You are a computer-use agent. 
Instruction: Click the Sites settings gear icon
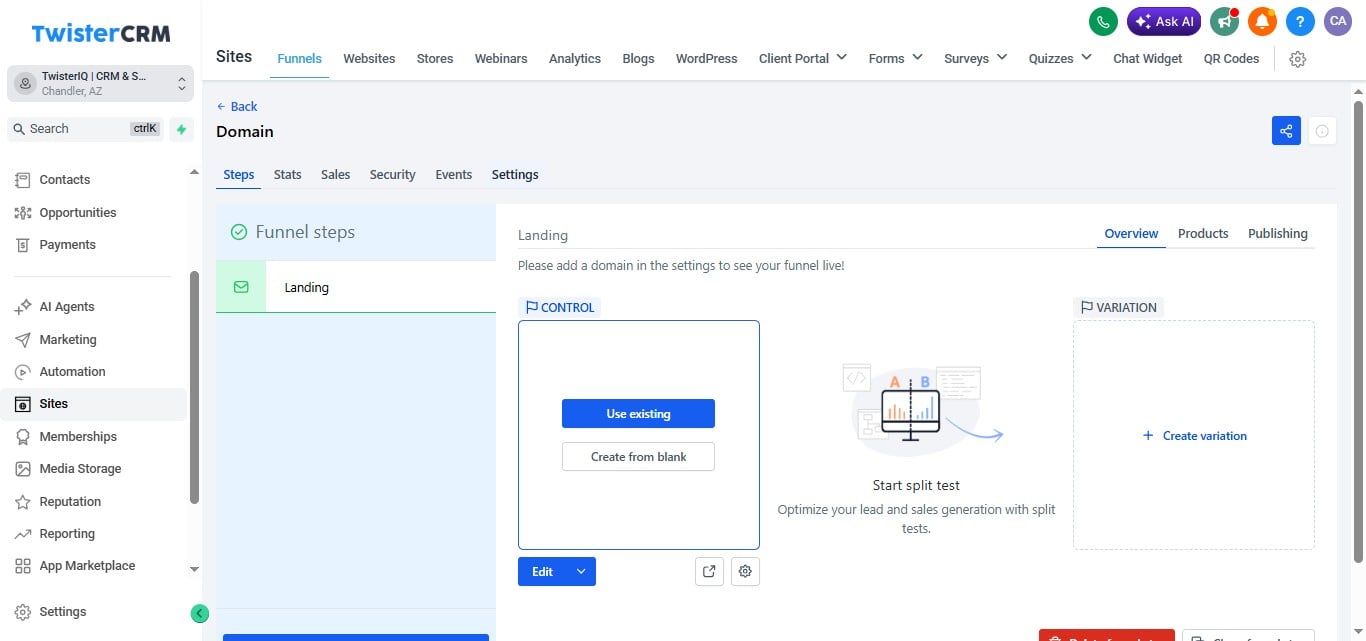pyautogui.click(x=1298, y=59)
